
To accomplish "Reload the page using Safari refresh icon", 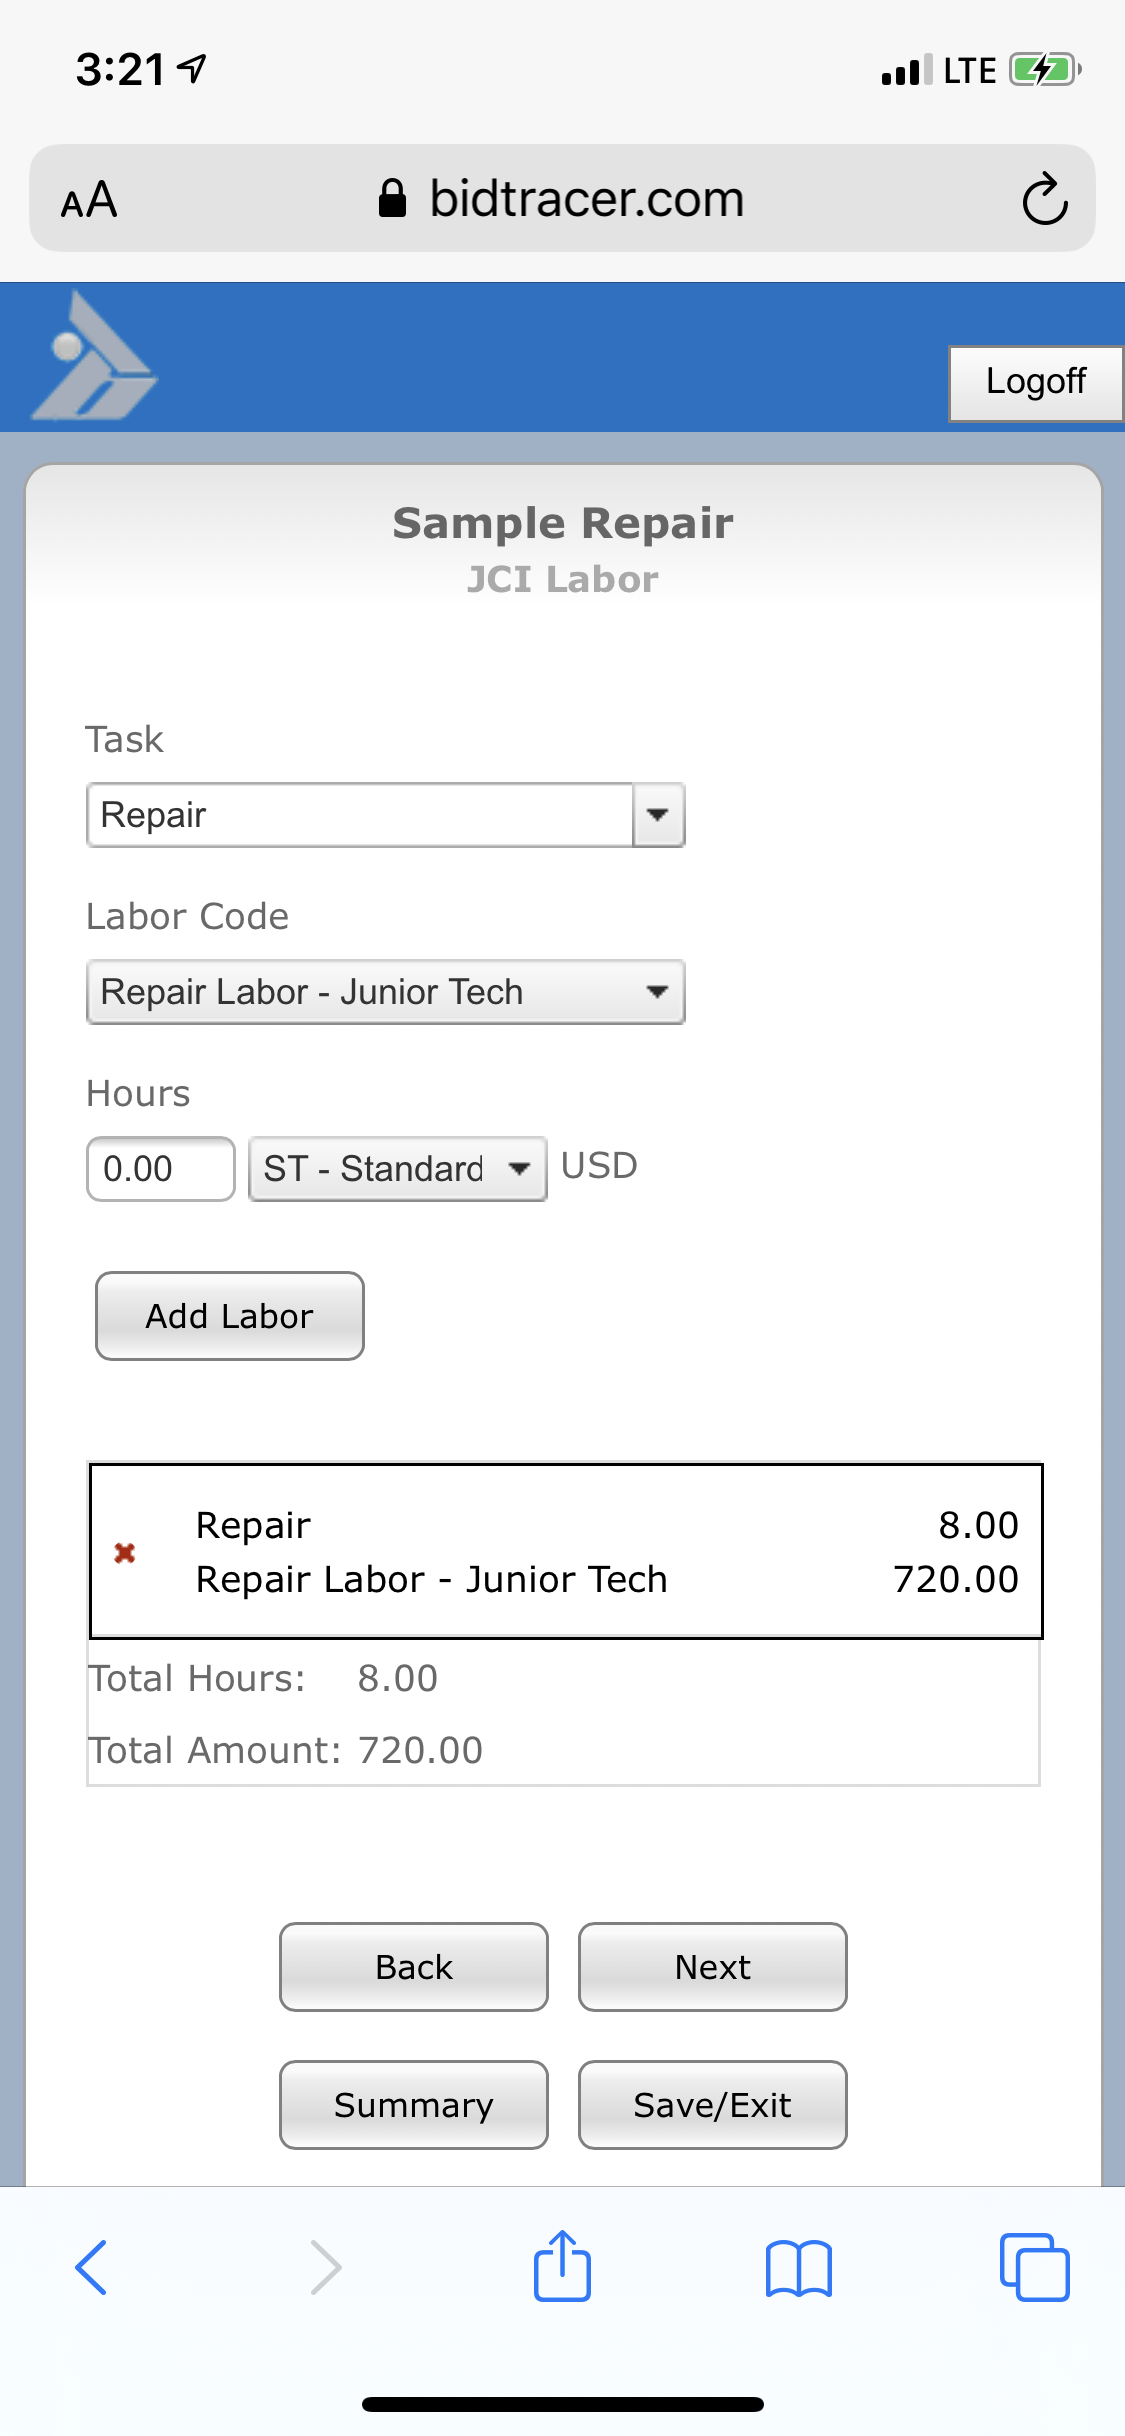I will pos(1045,199).
